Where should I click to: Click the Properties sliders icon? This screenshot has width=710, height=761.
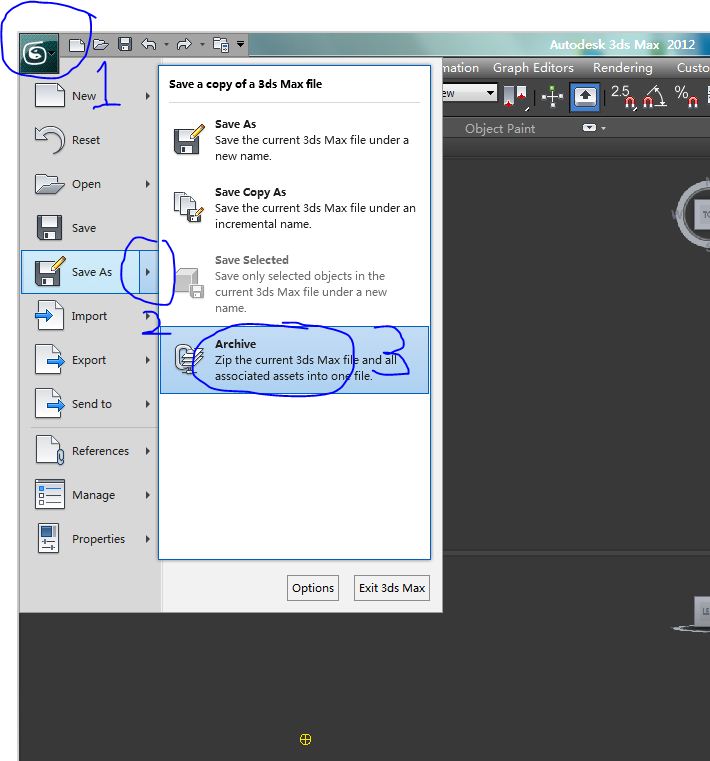[x=49, y=538]
